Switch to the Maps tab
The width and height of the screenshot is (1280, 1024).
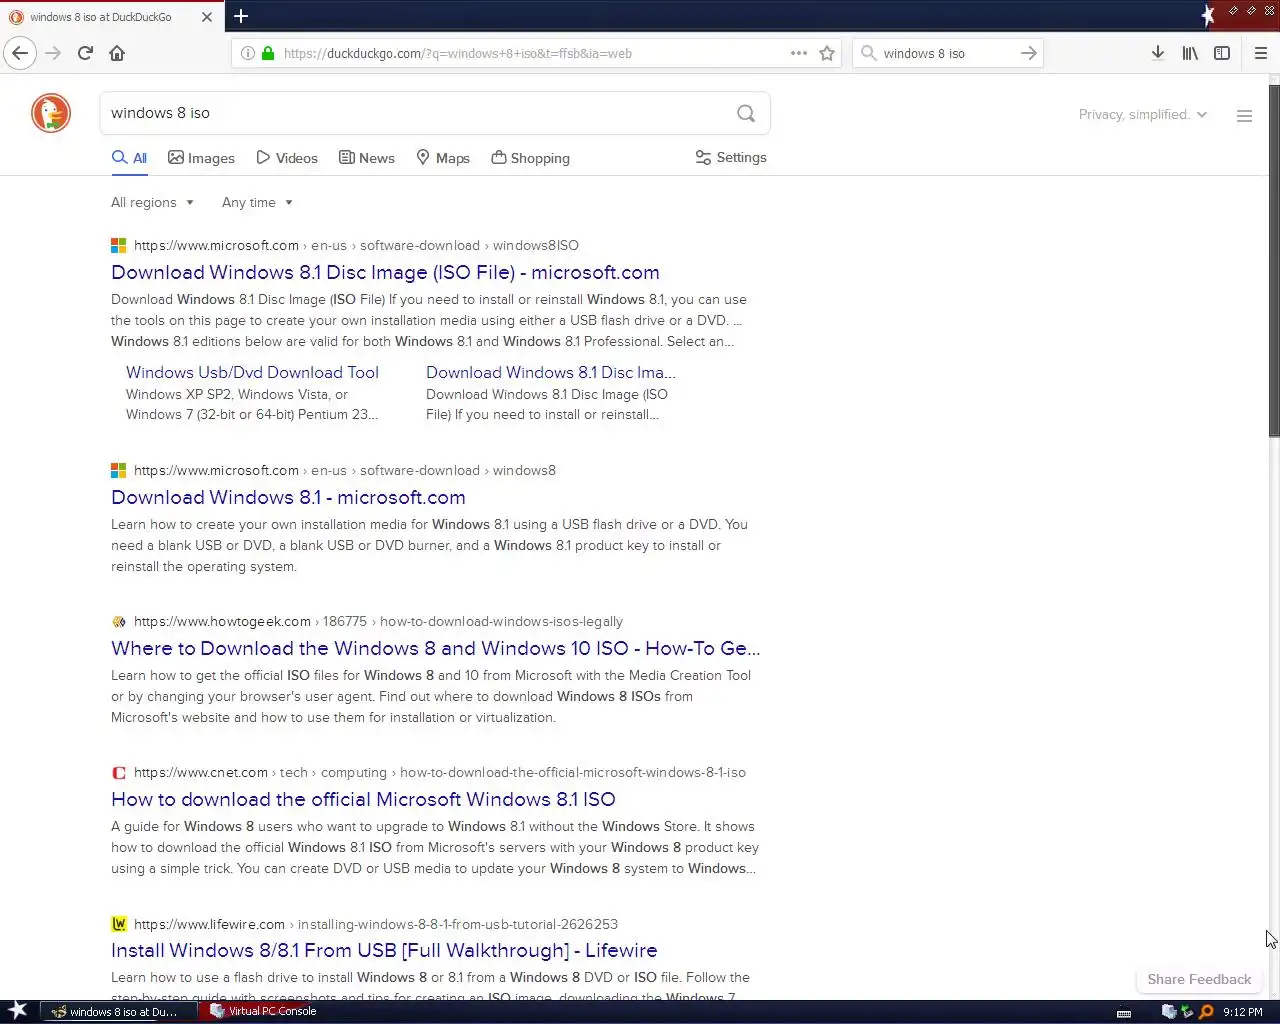tap(443, 158)
